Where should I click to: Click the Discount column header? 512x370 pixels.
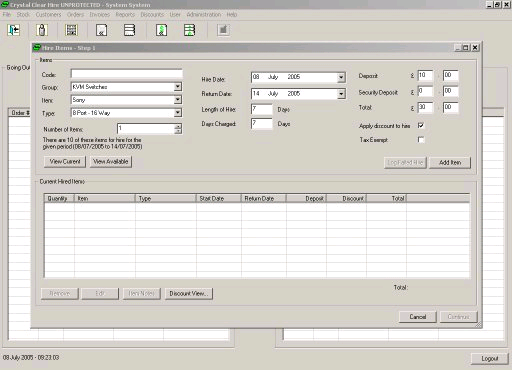pos(346,198)
